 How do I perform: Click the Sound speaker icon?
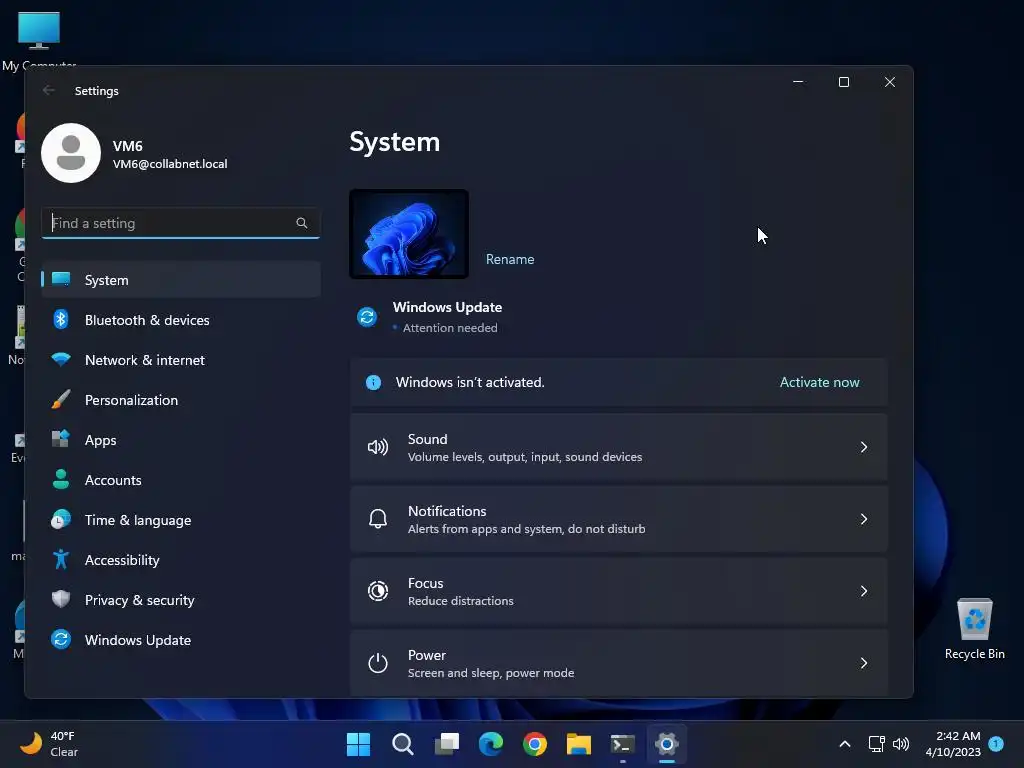point(378,447)
